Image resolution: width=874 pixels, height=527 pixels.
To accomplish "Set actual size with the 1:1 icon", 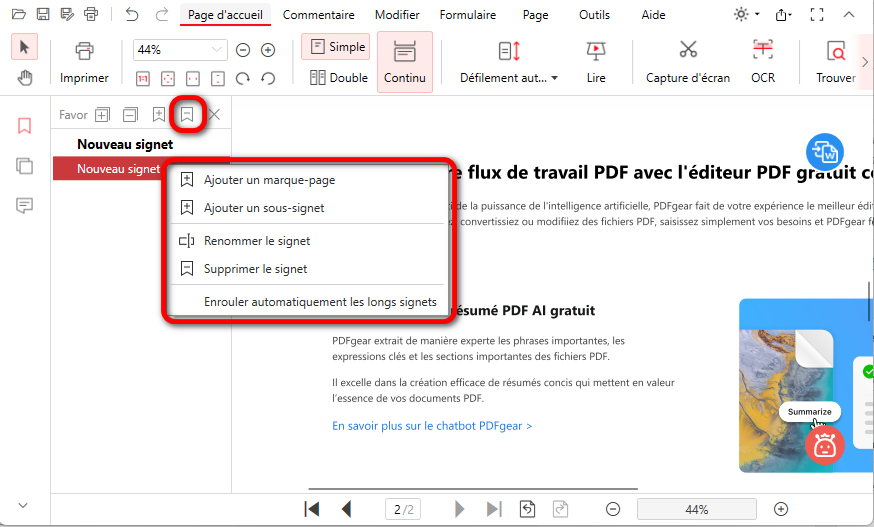I will tap(143, 79).
